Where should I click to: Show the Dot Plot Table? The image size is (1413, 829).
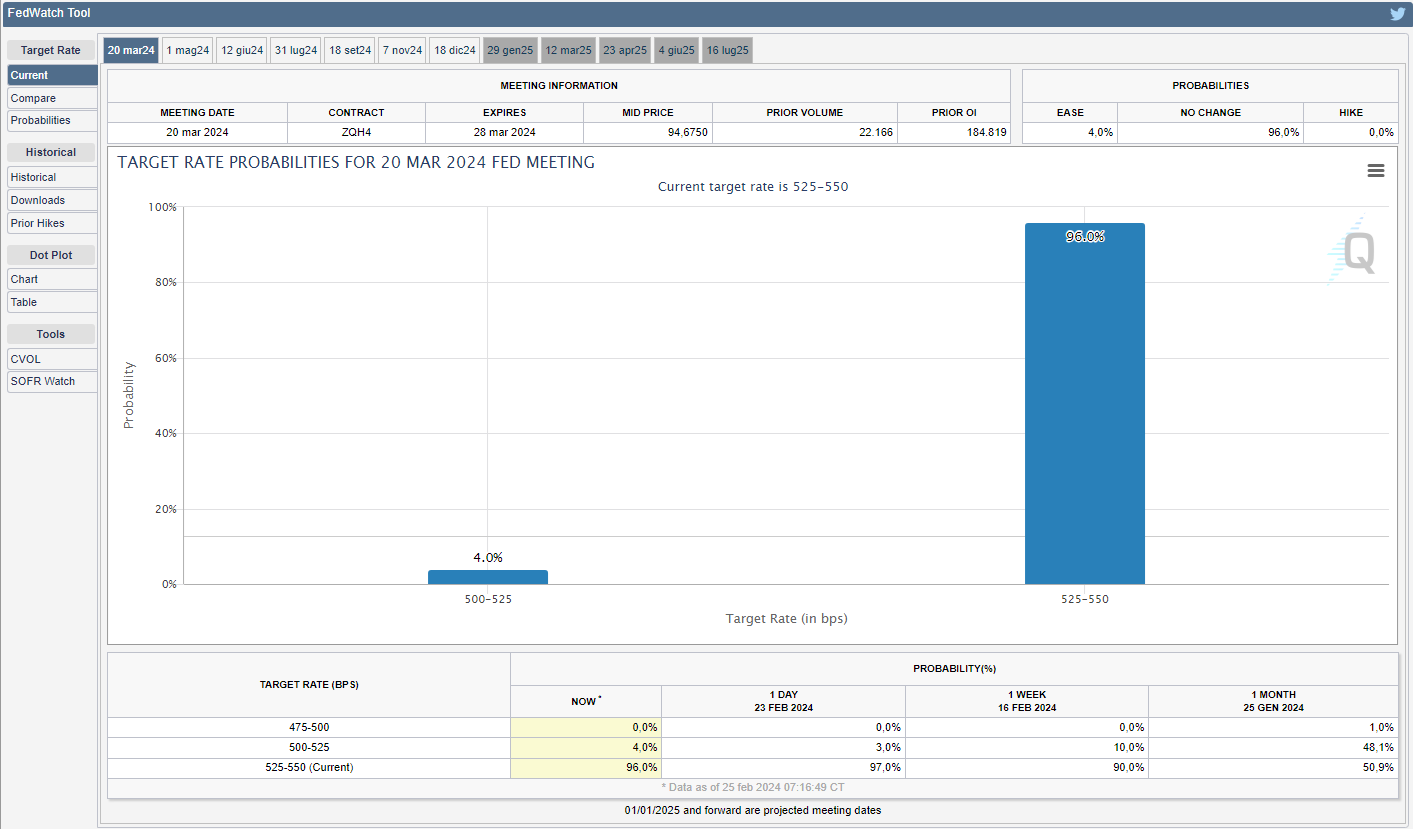click(52, 302)
